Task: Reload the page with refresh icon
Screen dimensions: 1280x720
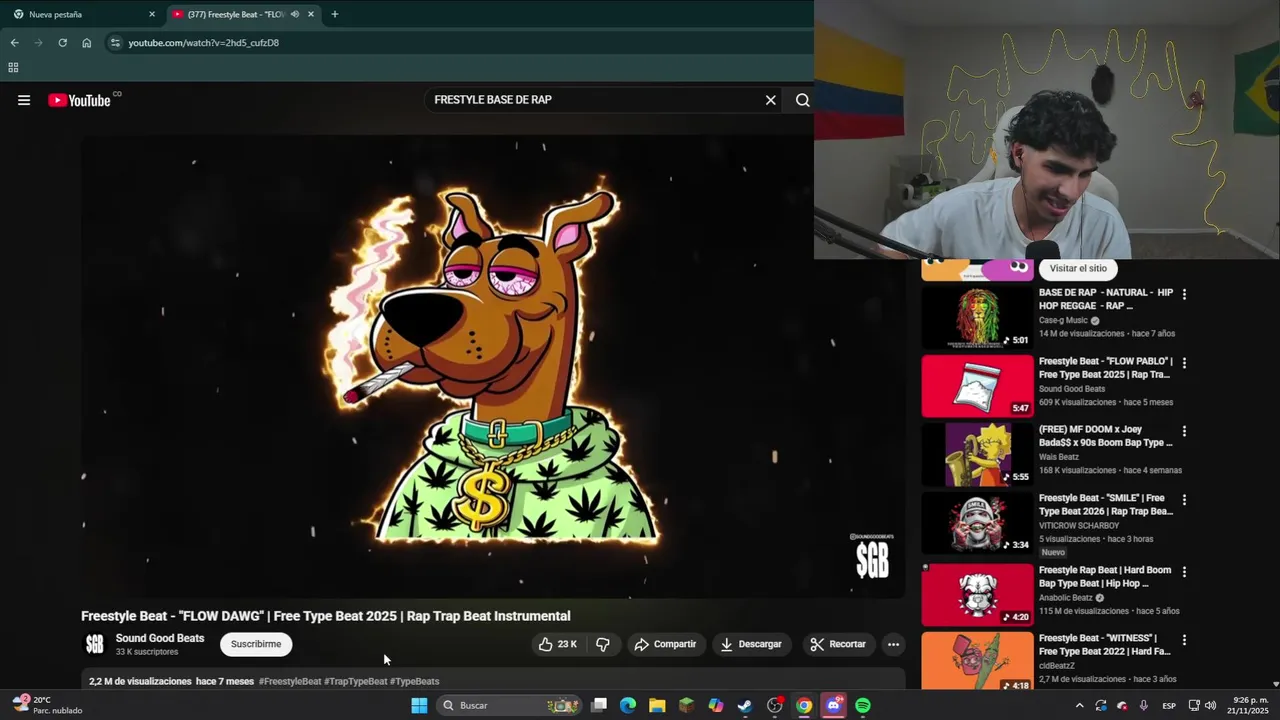Action: tap(62, 43)
